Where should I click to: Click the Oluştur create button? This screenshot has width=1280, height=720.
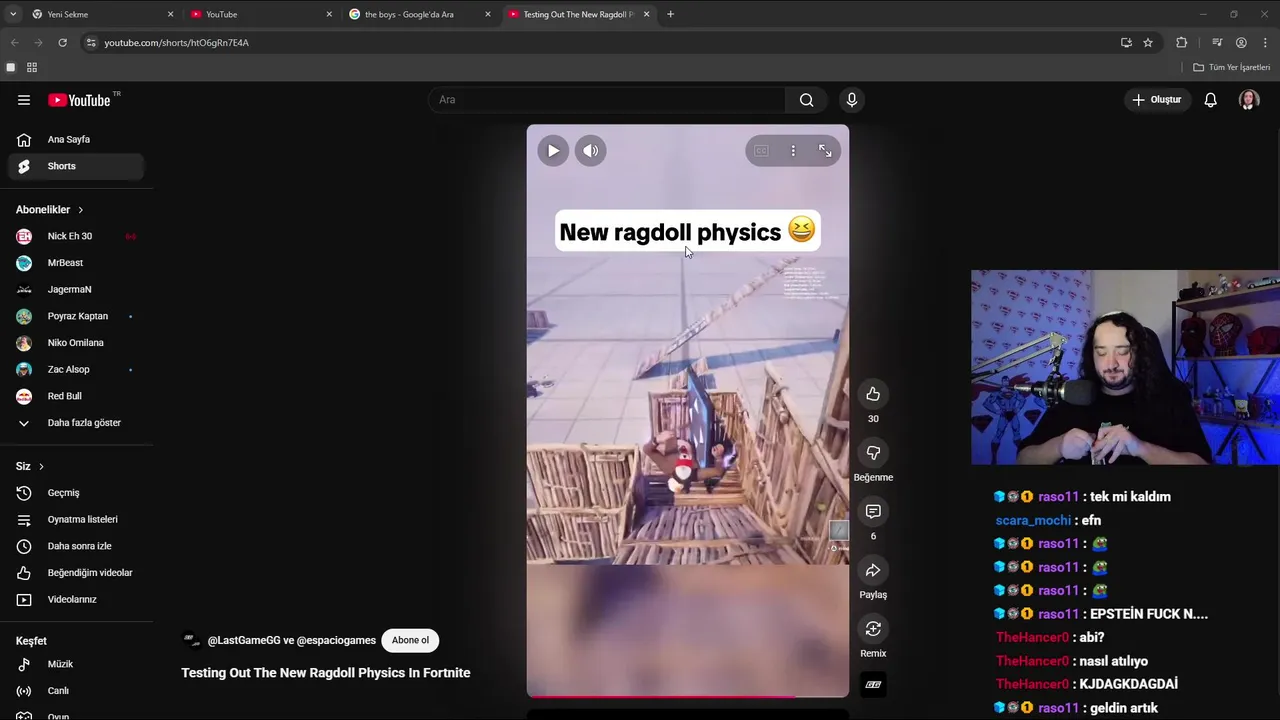(1156, 100)
